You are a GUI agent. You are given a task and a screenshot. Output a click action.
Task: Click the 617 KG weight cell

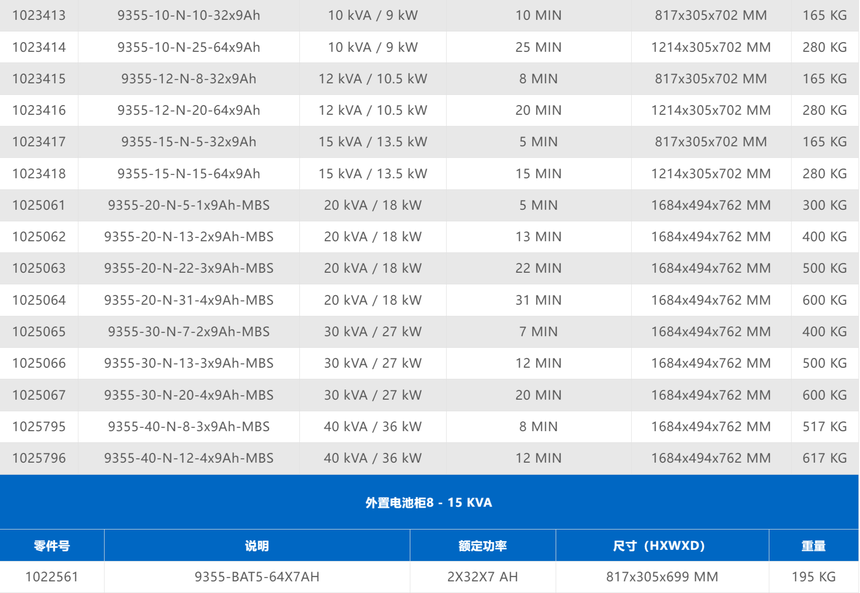825,458
